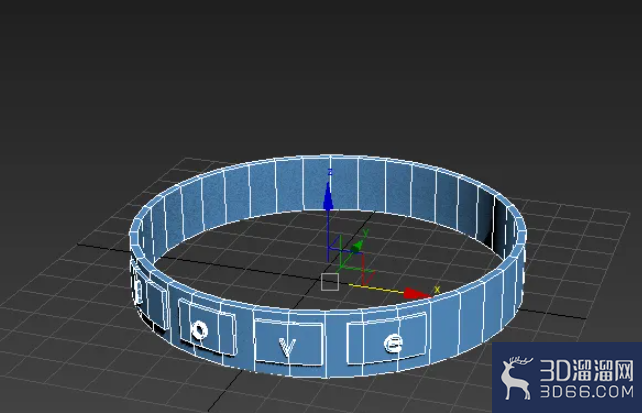Click the yellow X-axis line of the gizmo
642x413 pixels.
377,289
